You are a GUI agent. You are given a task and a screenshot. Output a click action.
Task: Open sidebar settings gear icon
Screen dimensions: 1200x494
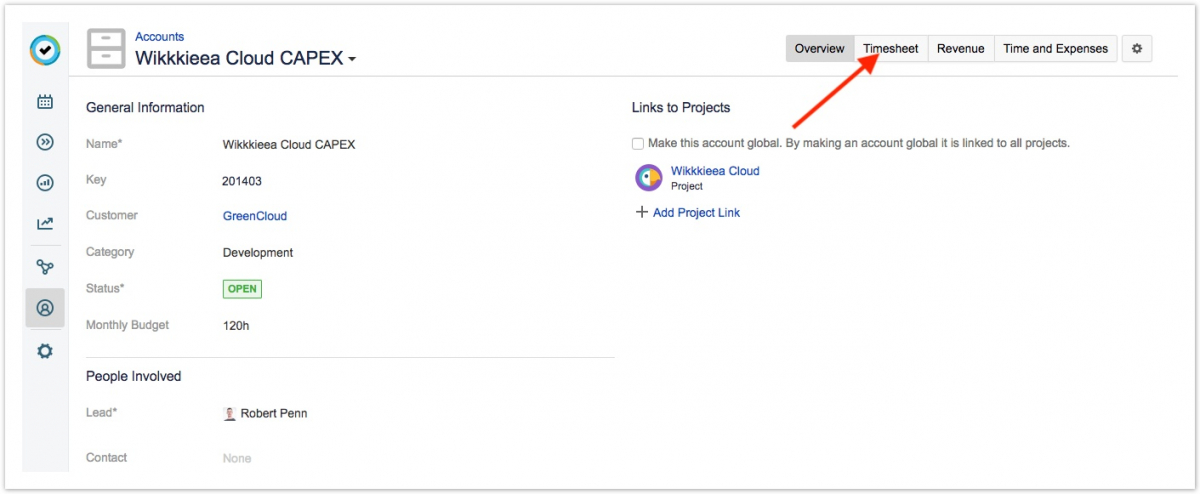tap(45, 352)
